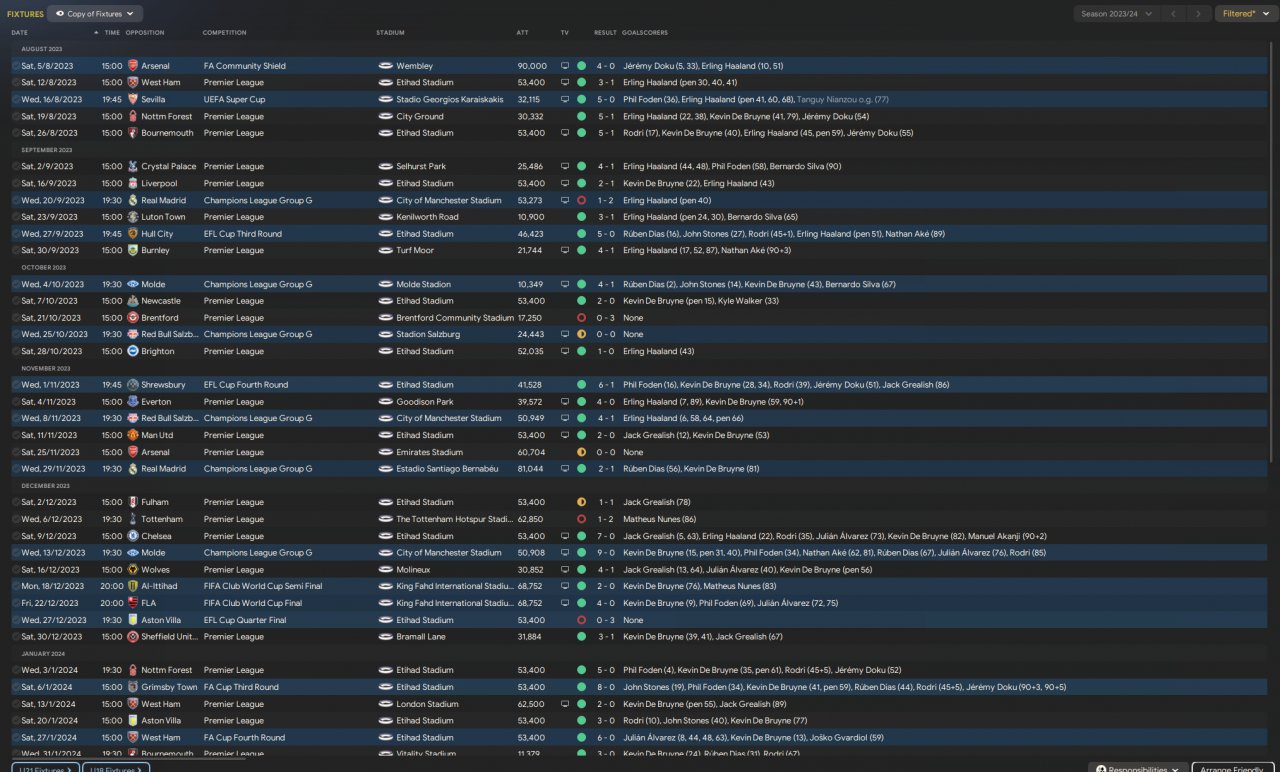Click the vertical scrollbar of the fixtures list
This screenshot has height=772, width=1280.
click(x=1272, y=250)
